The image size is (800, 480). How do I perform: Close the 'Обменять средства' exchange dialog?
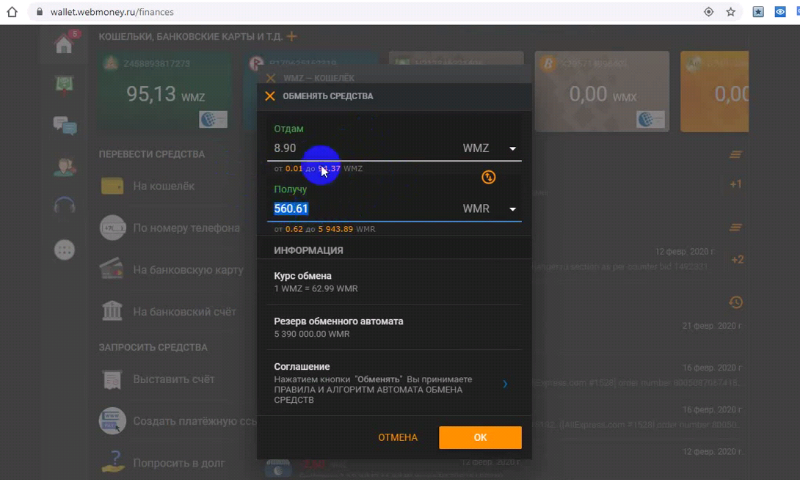tap(270, 96)
